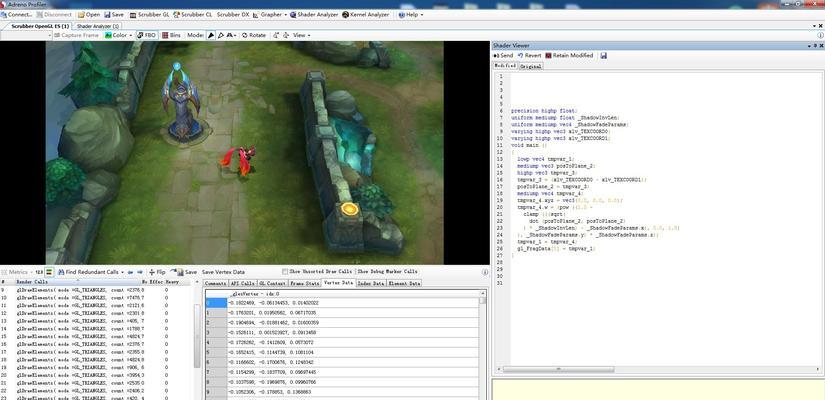
Task: Open the Color mode dropdown
Action: pyautogui.click(x=119, y=35)
